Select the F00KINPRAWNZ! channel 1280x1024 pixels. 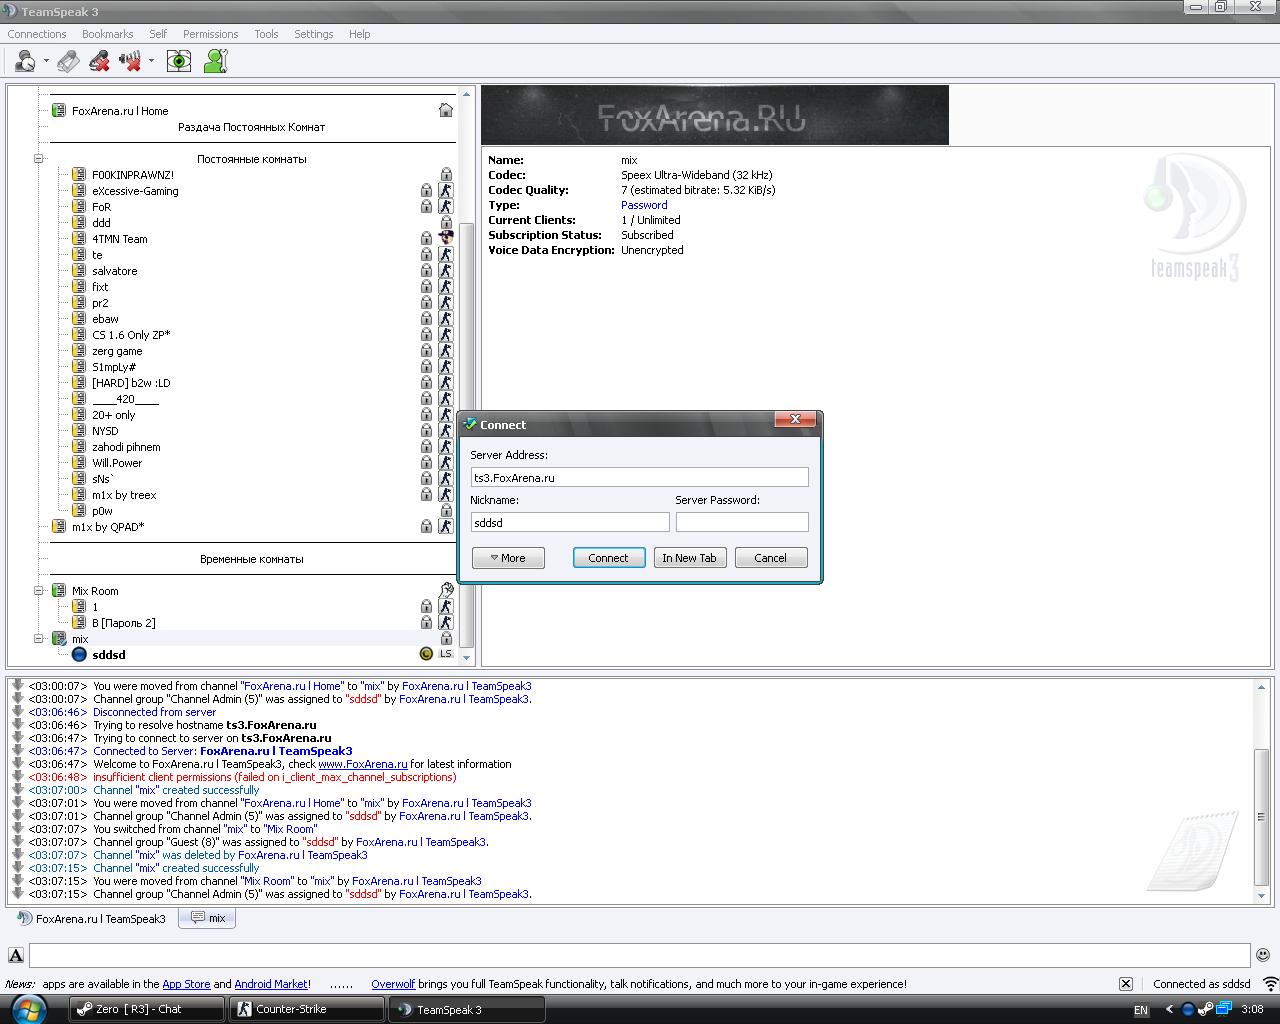pos(133,175)
